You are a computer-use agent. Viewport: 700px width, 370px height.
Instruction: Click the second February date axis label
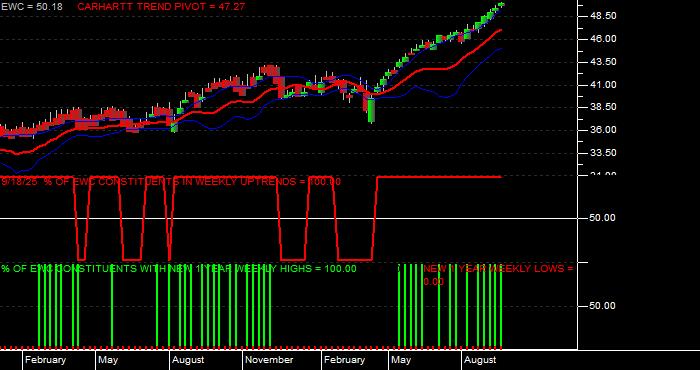tap(344, 360)
